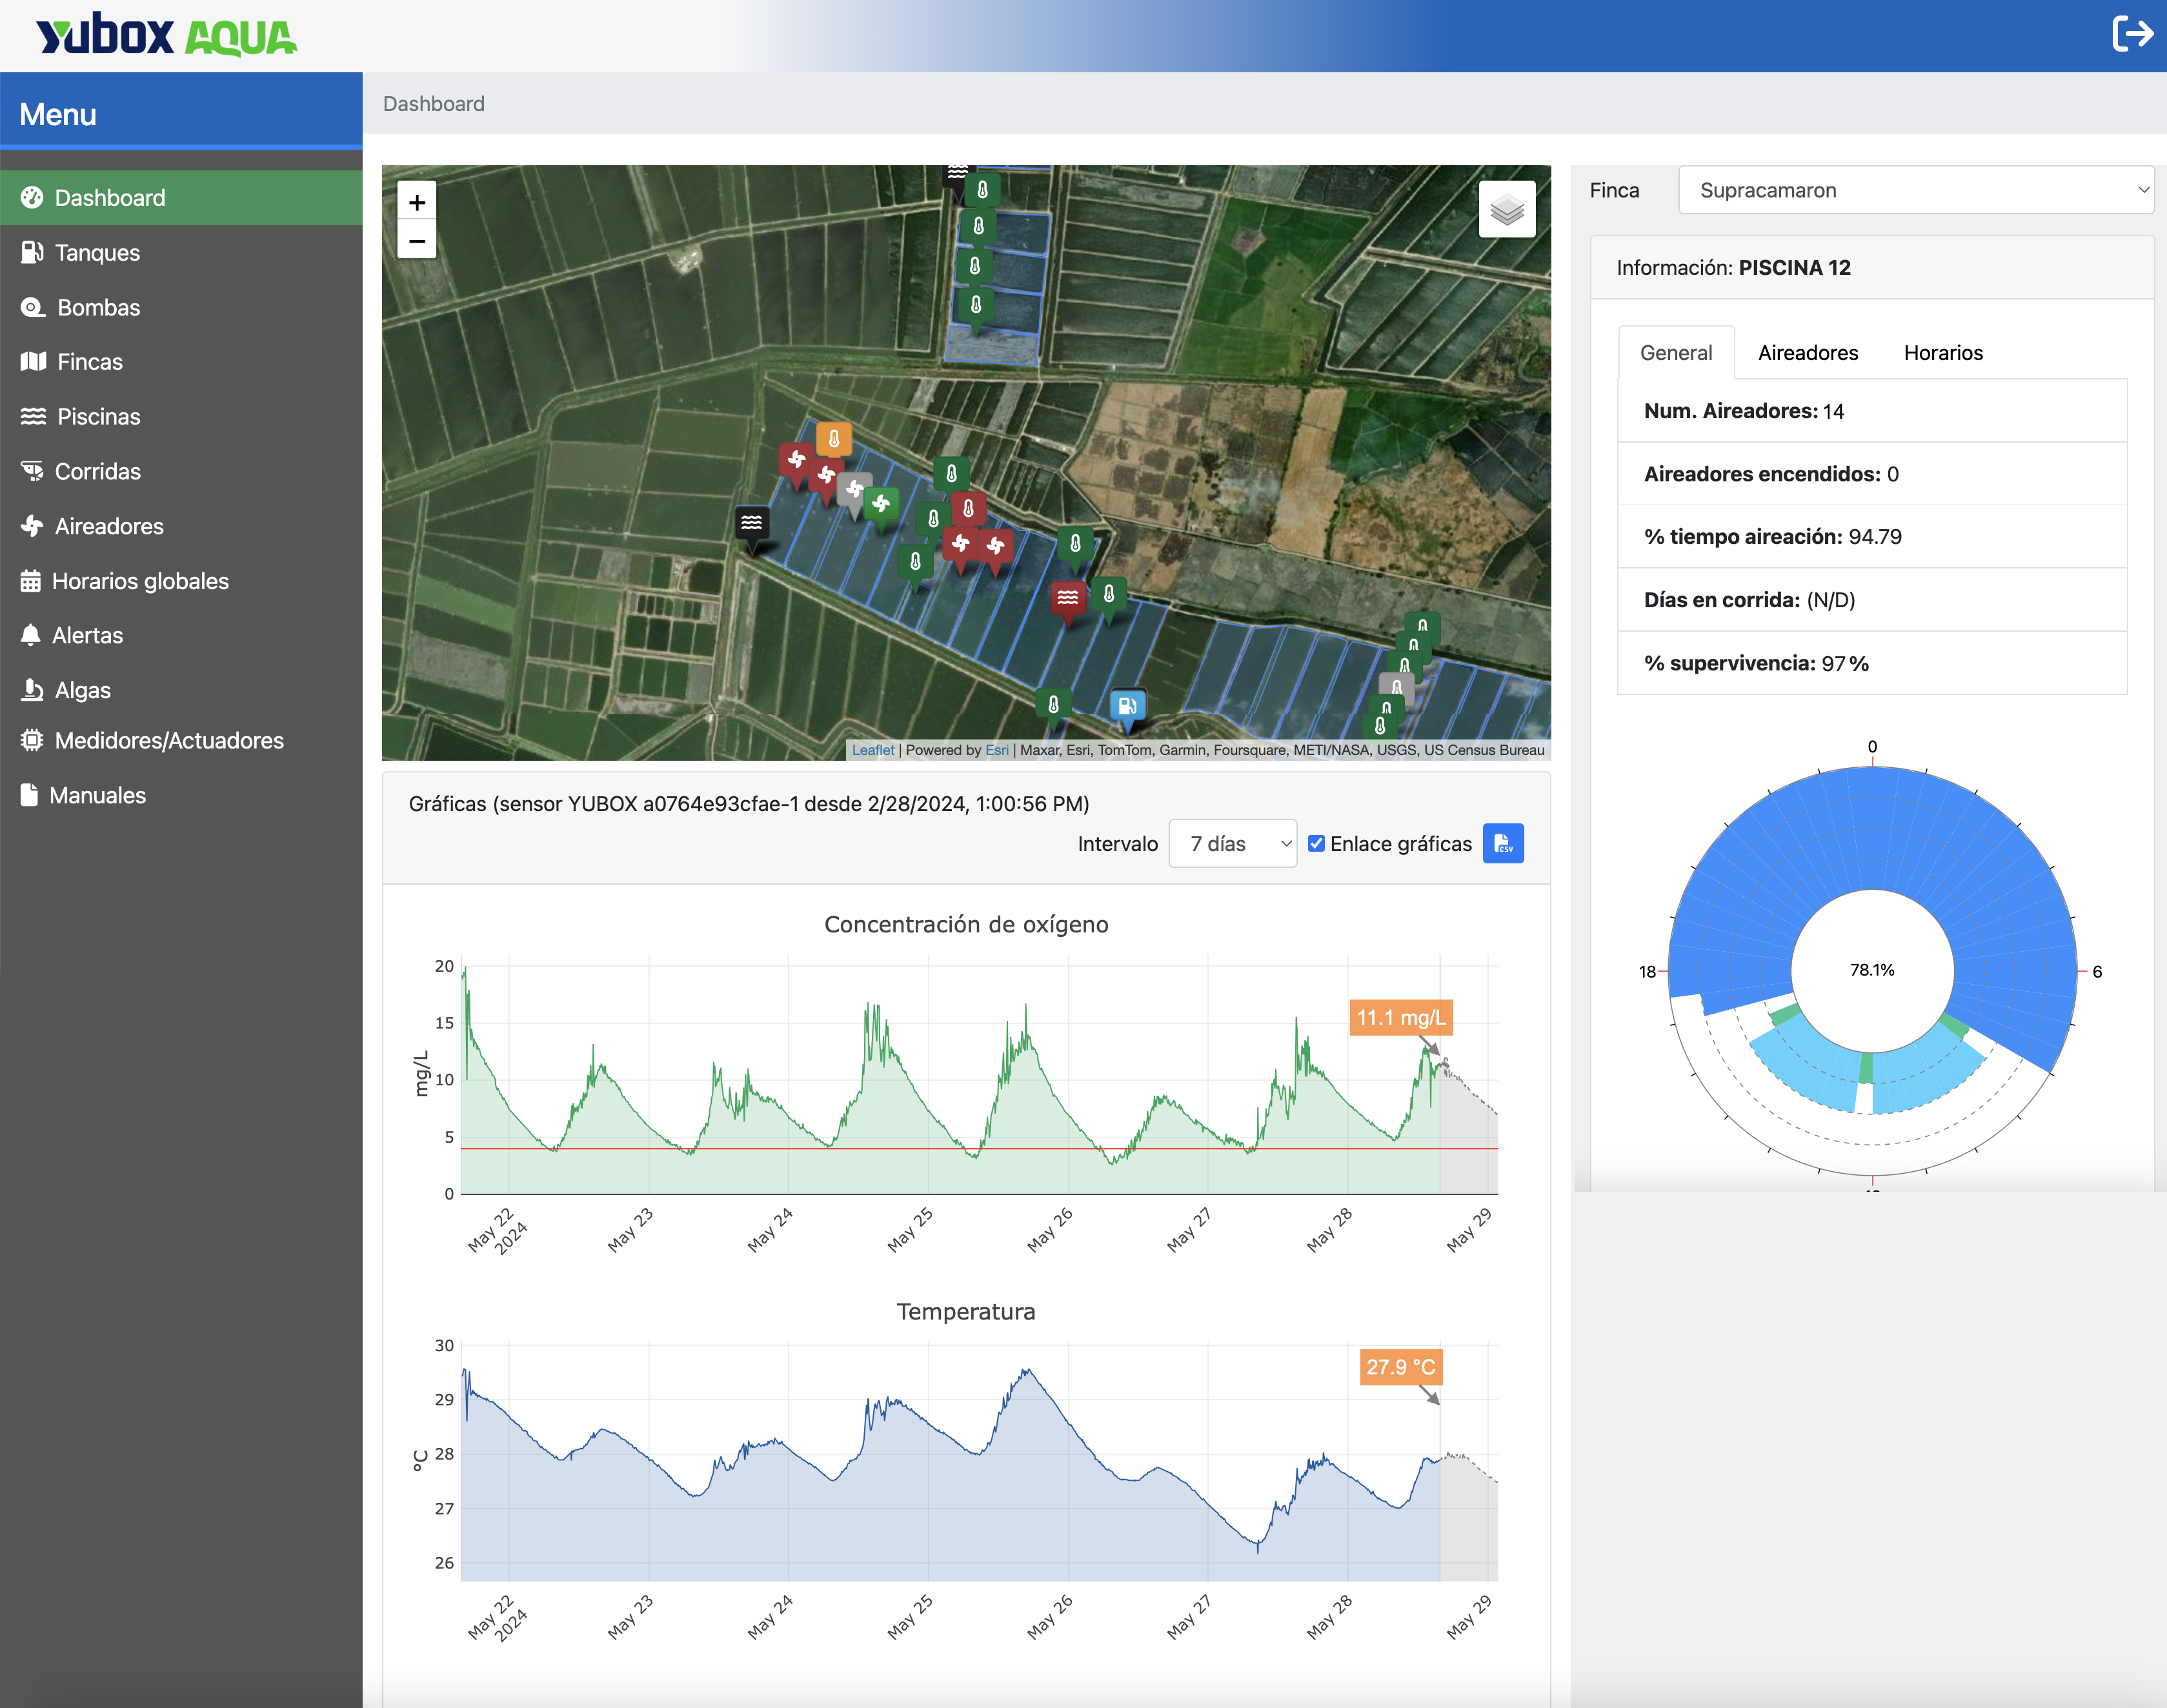Go to Piscinas in sidebar menu
Screen dimensions: 2167x1708
[98, 416]
